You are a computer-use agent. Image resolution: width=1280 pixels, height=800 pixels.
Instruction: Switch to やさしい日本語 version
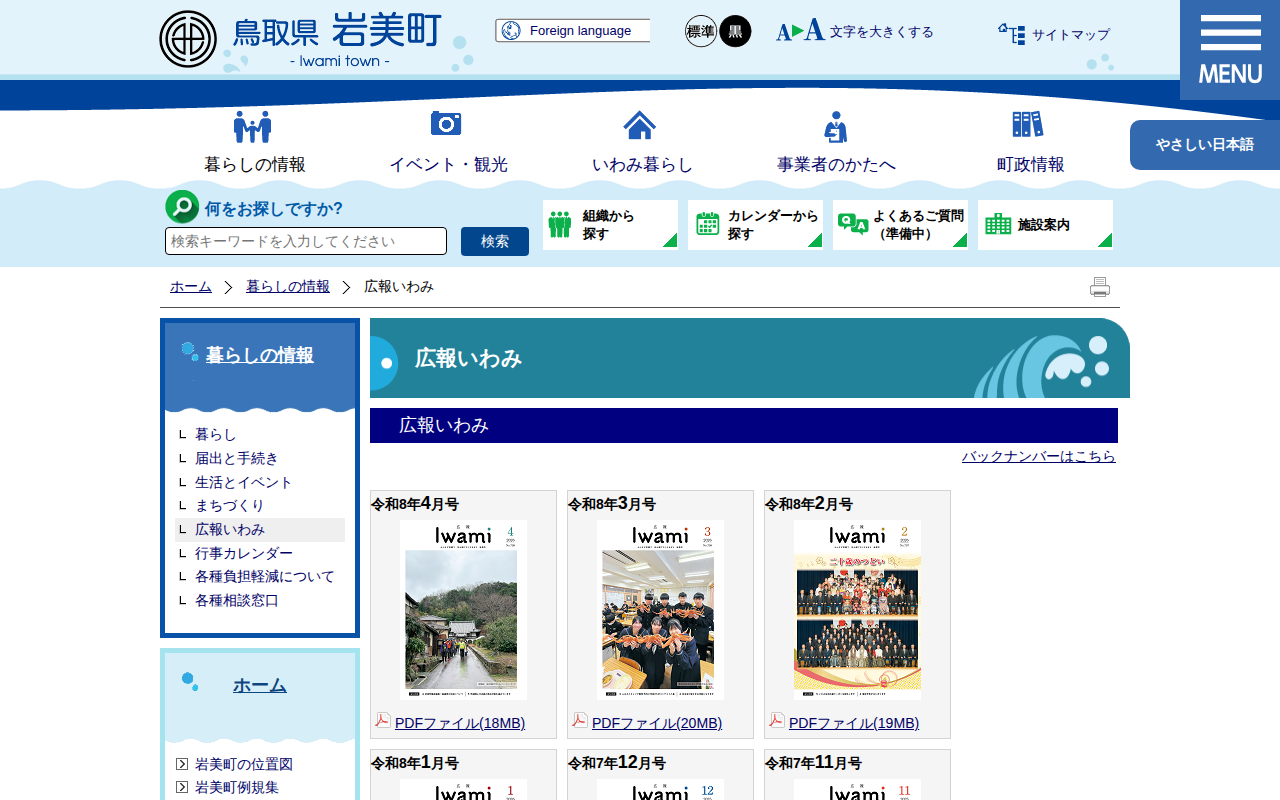(x=1205, y=145)
